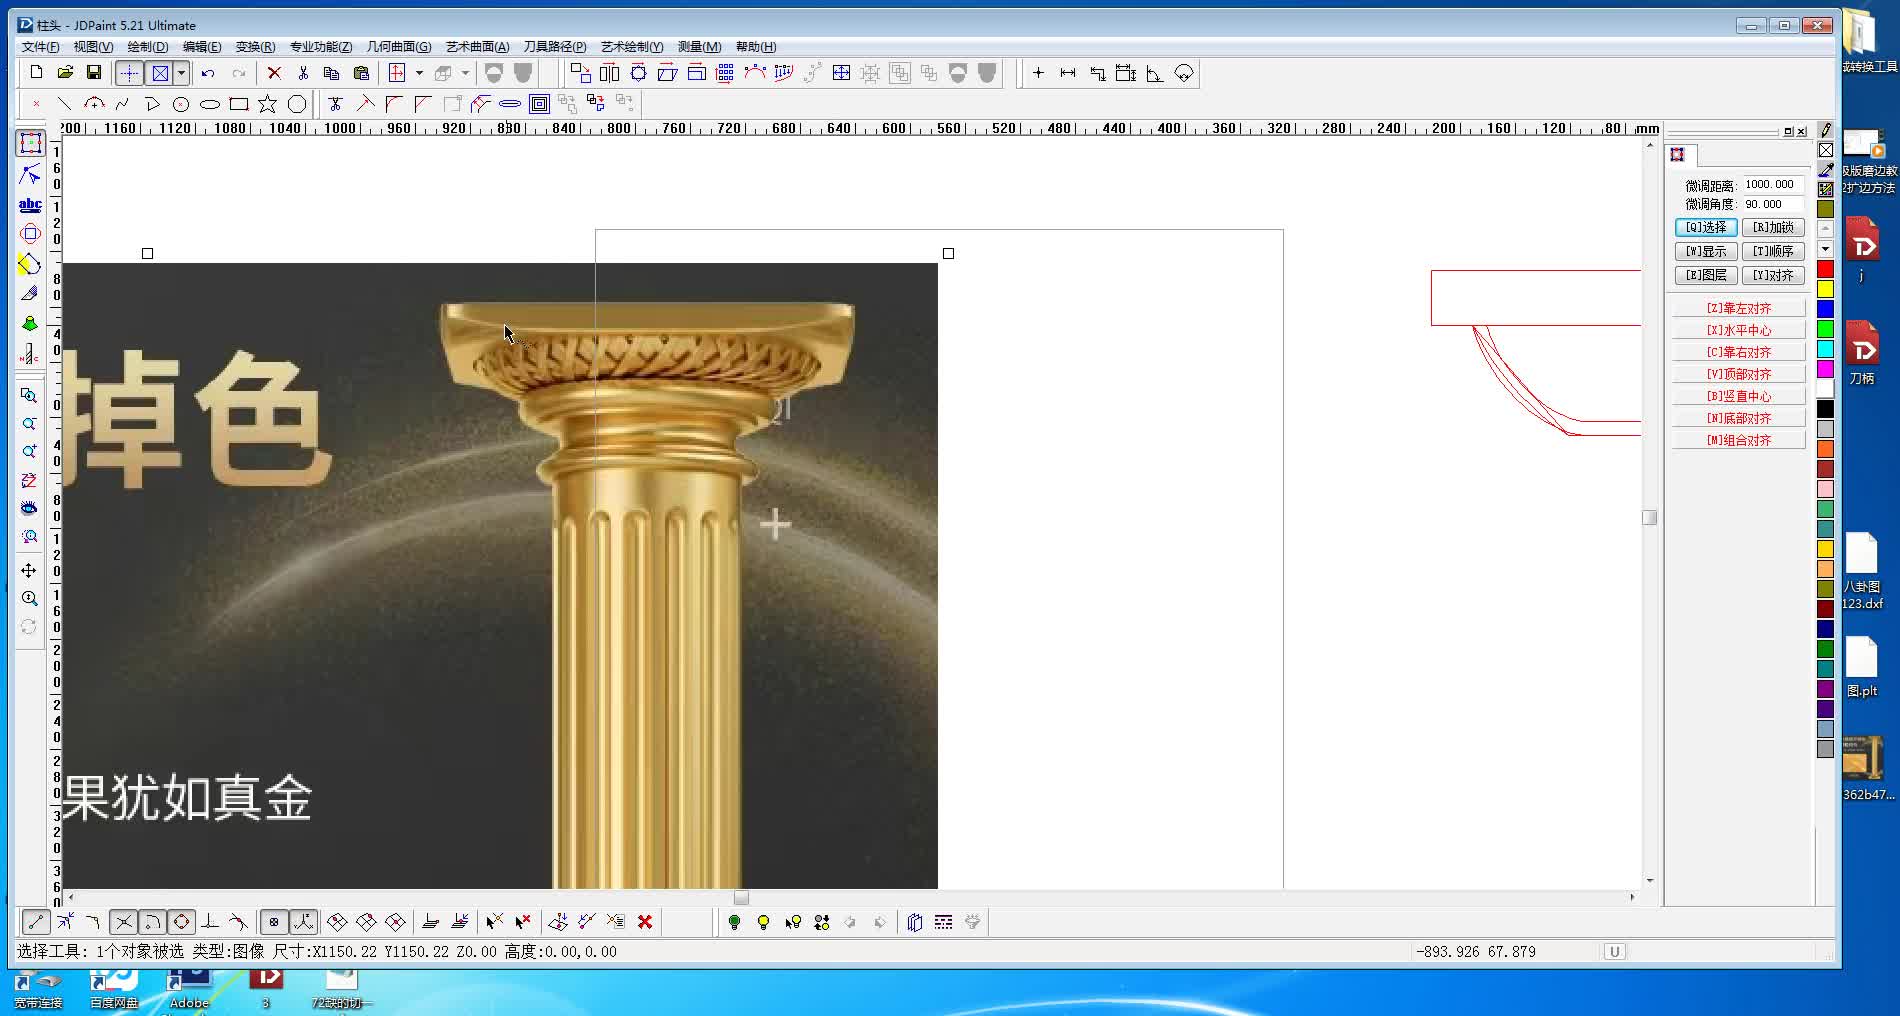Select the text 'abc' tool in left toolbar
The image size is (1900, 1016).
coord(30,205)
